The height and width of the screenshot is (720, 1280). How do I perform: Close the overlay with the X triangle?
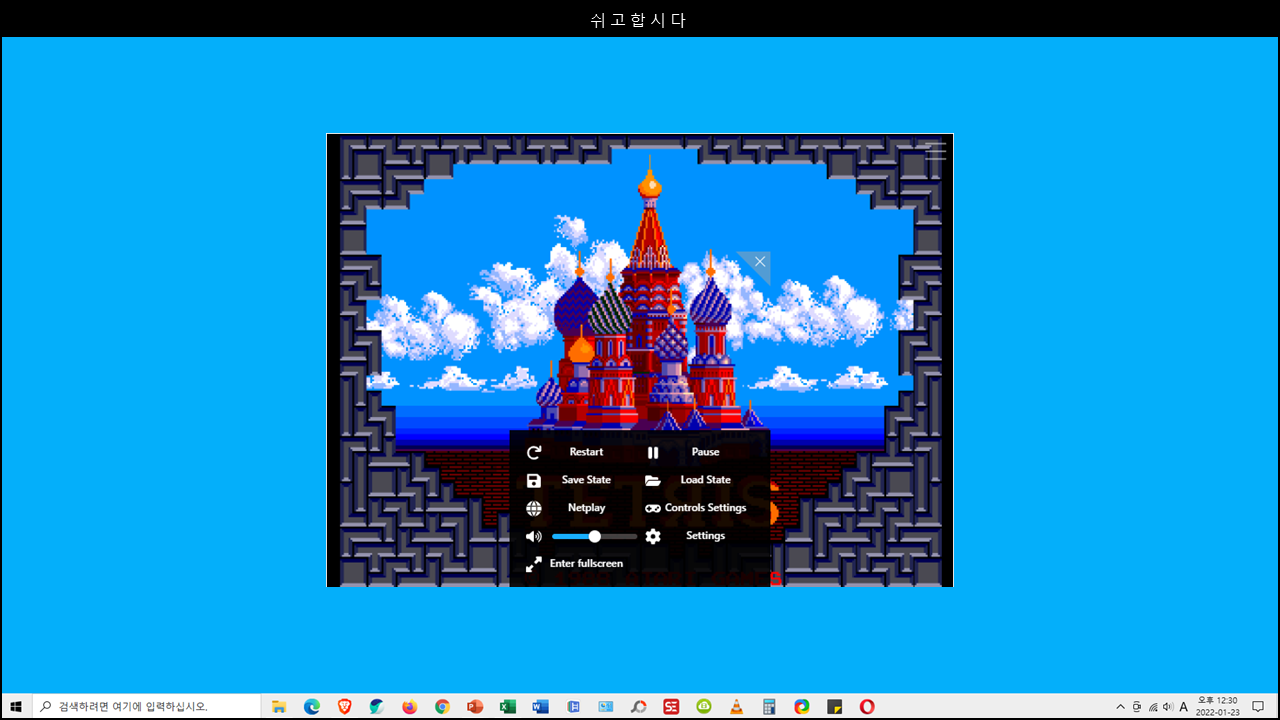(x=760, y=261)
